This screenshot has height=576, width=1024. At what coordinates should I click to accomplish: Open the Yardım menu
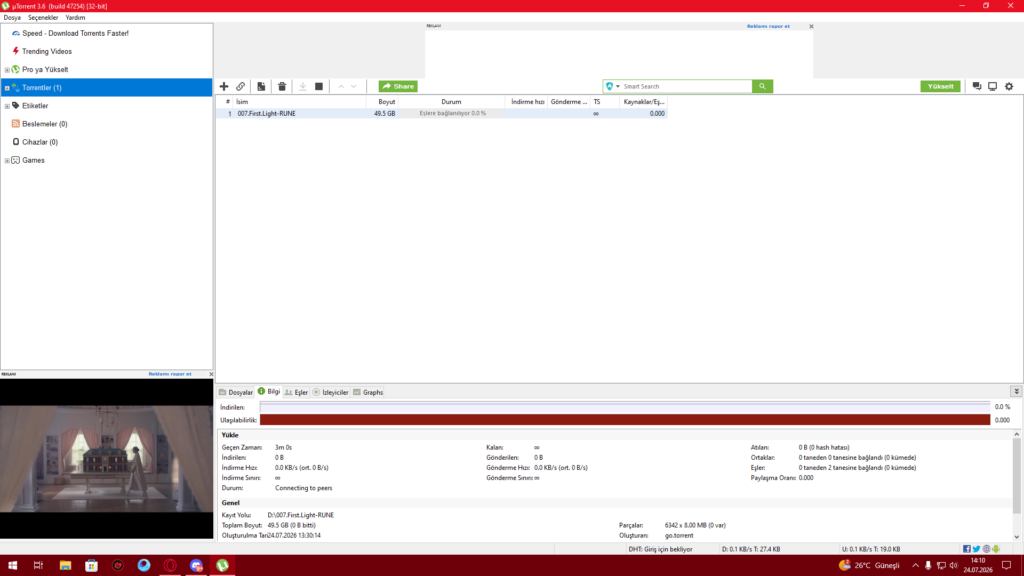(x=75, y=18)
